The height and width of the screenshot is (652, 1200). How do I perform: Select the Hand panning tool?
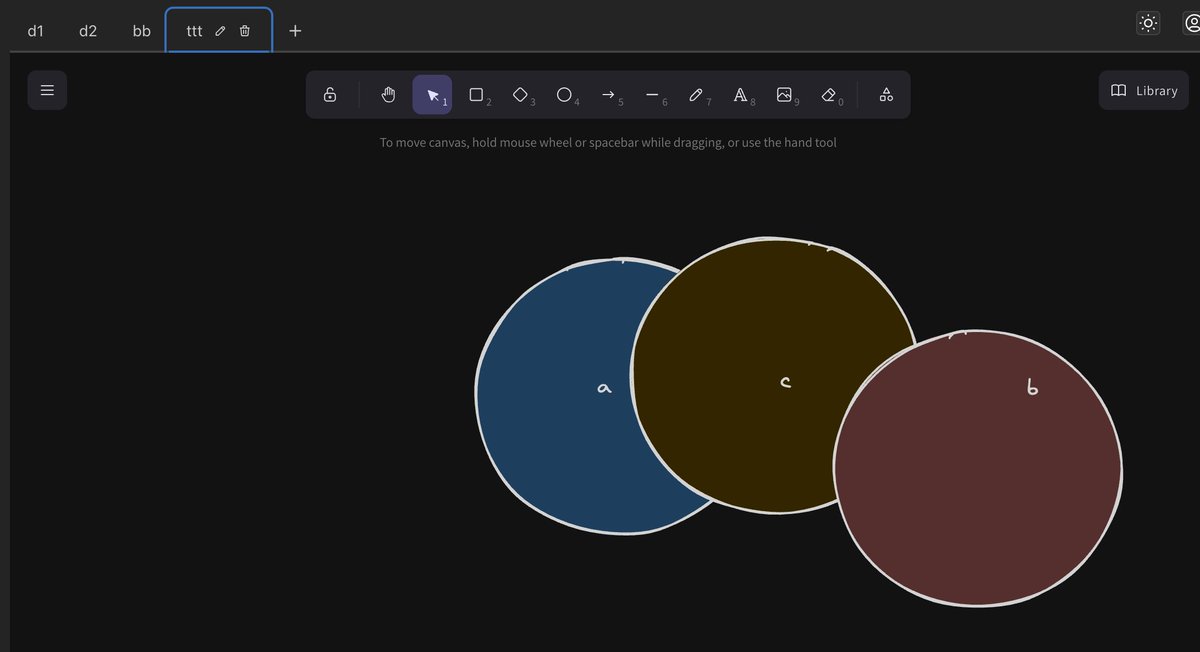389,95
